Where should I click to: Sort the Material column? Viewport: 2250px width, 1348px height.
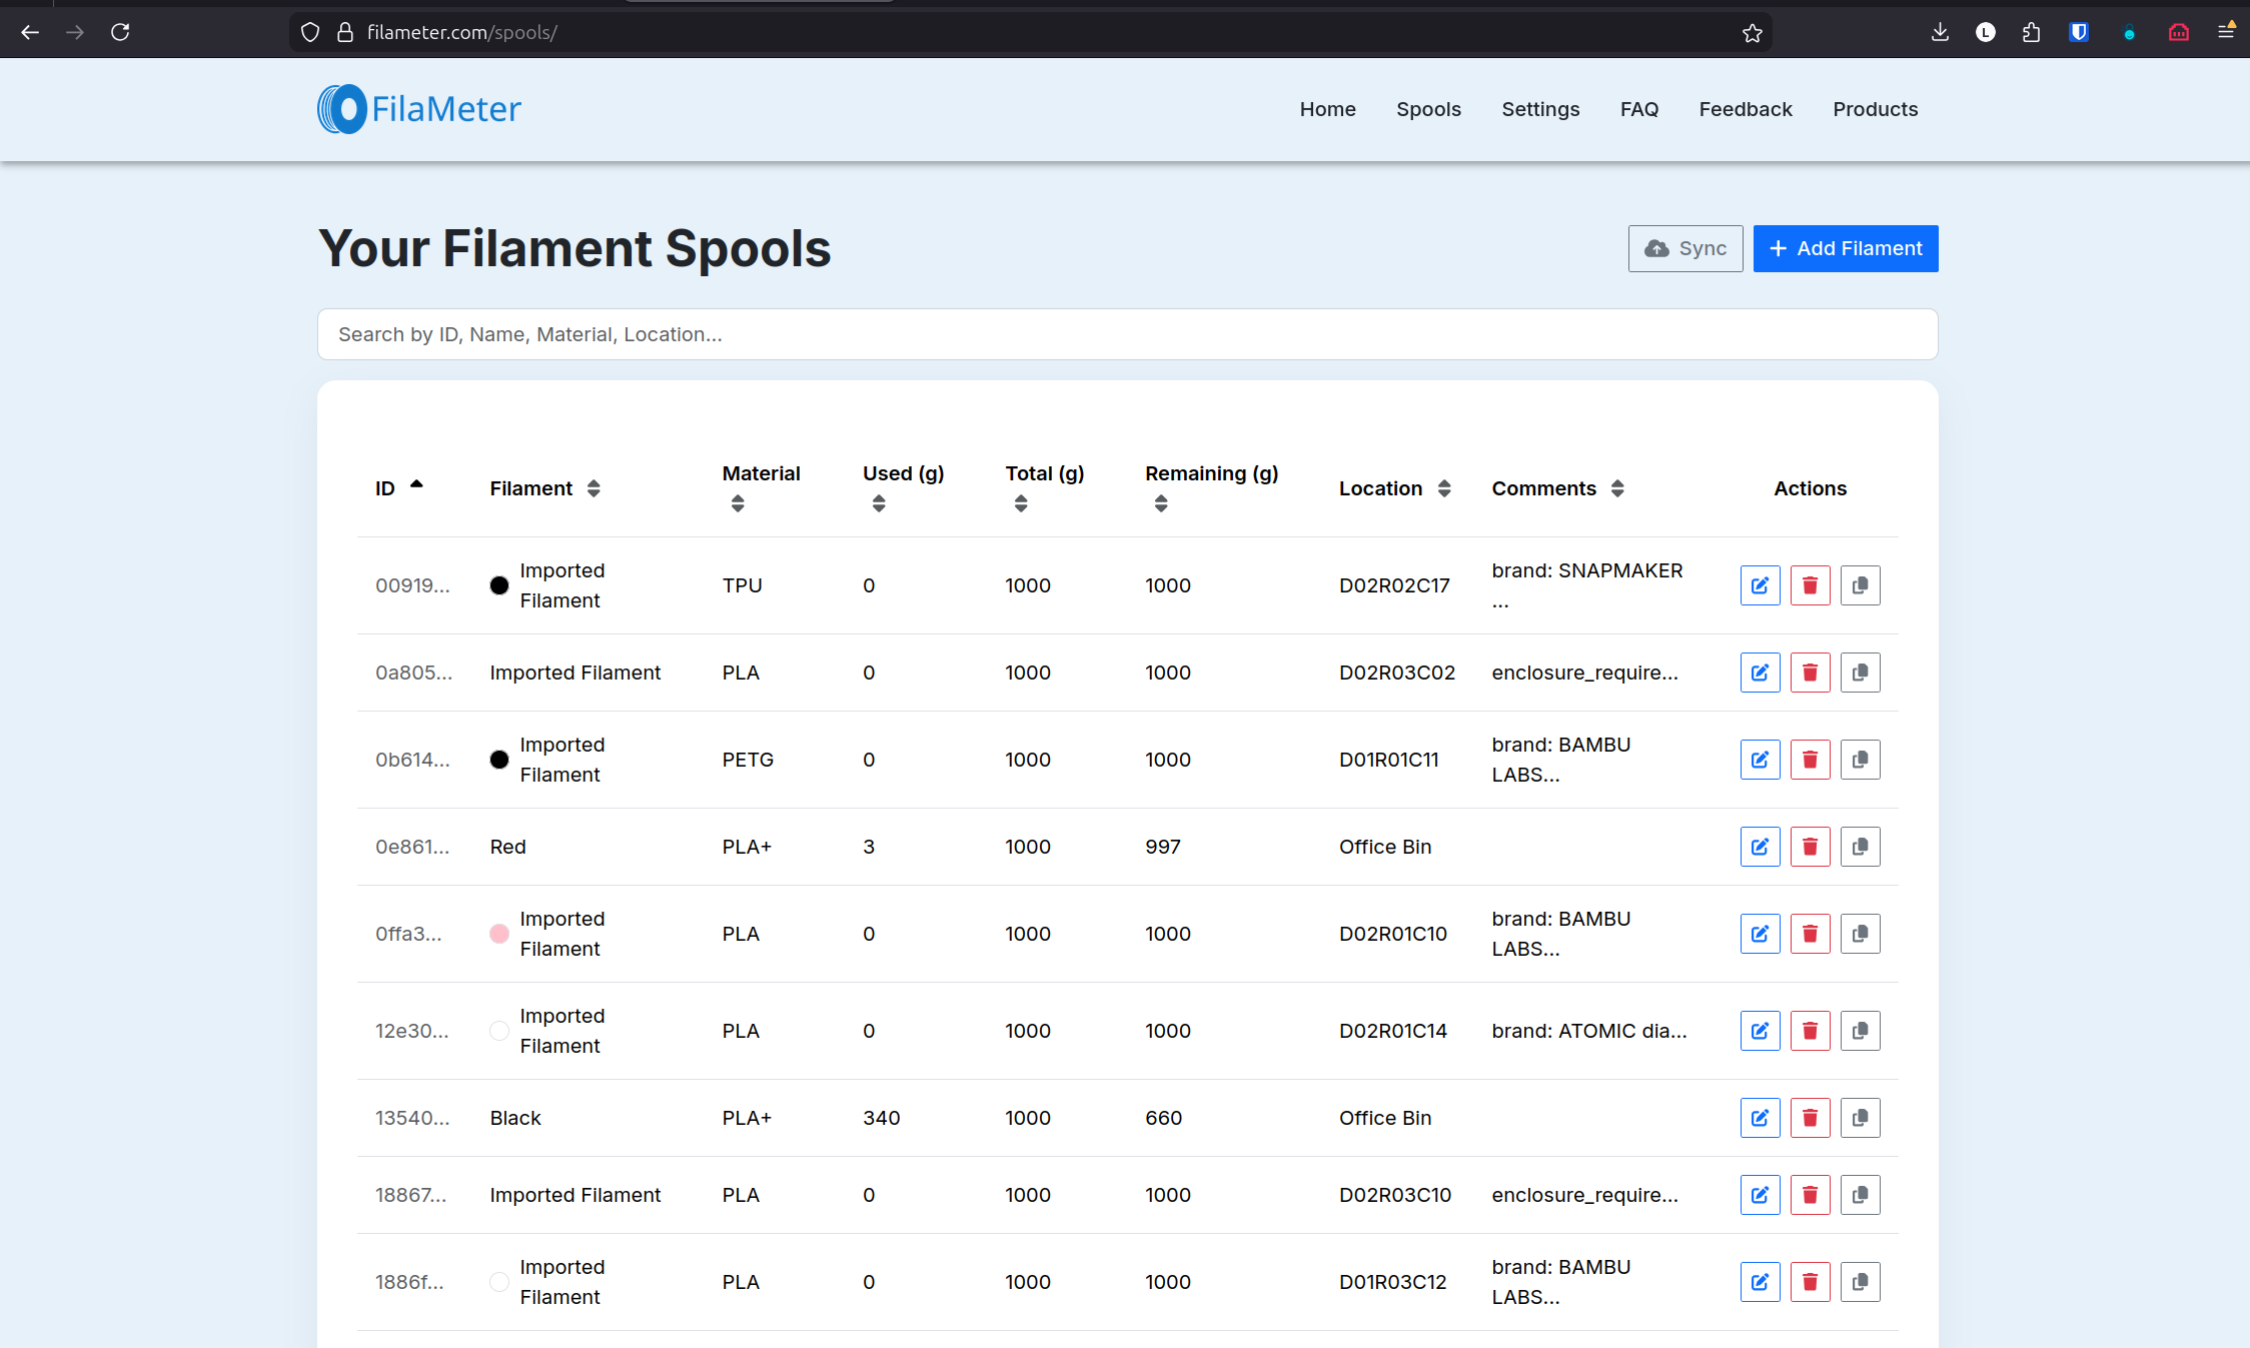[x=737, y=503]
